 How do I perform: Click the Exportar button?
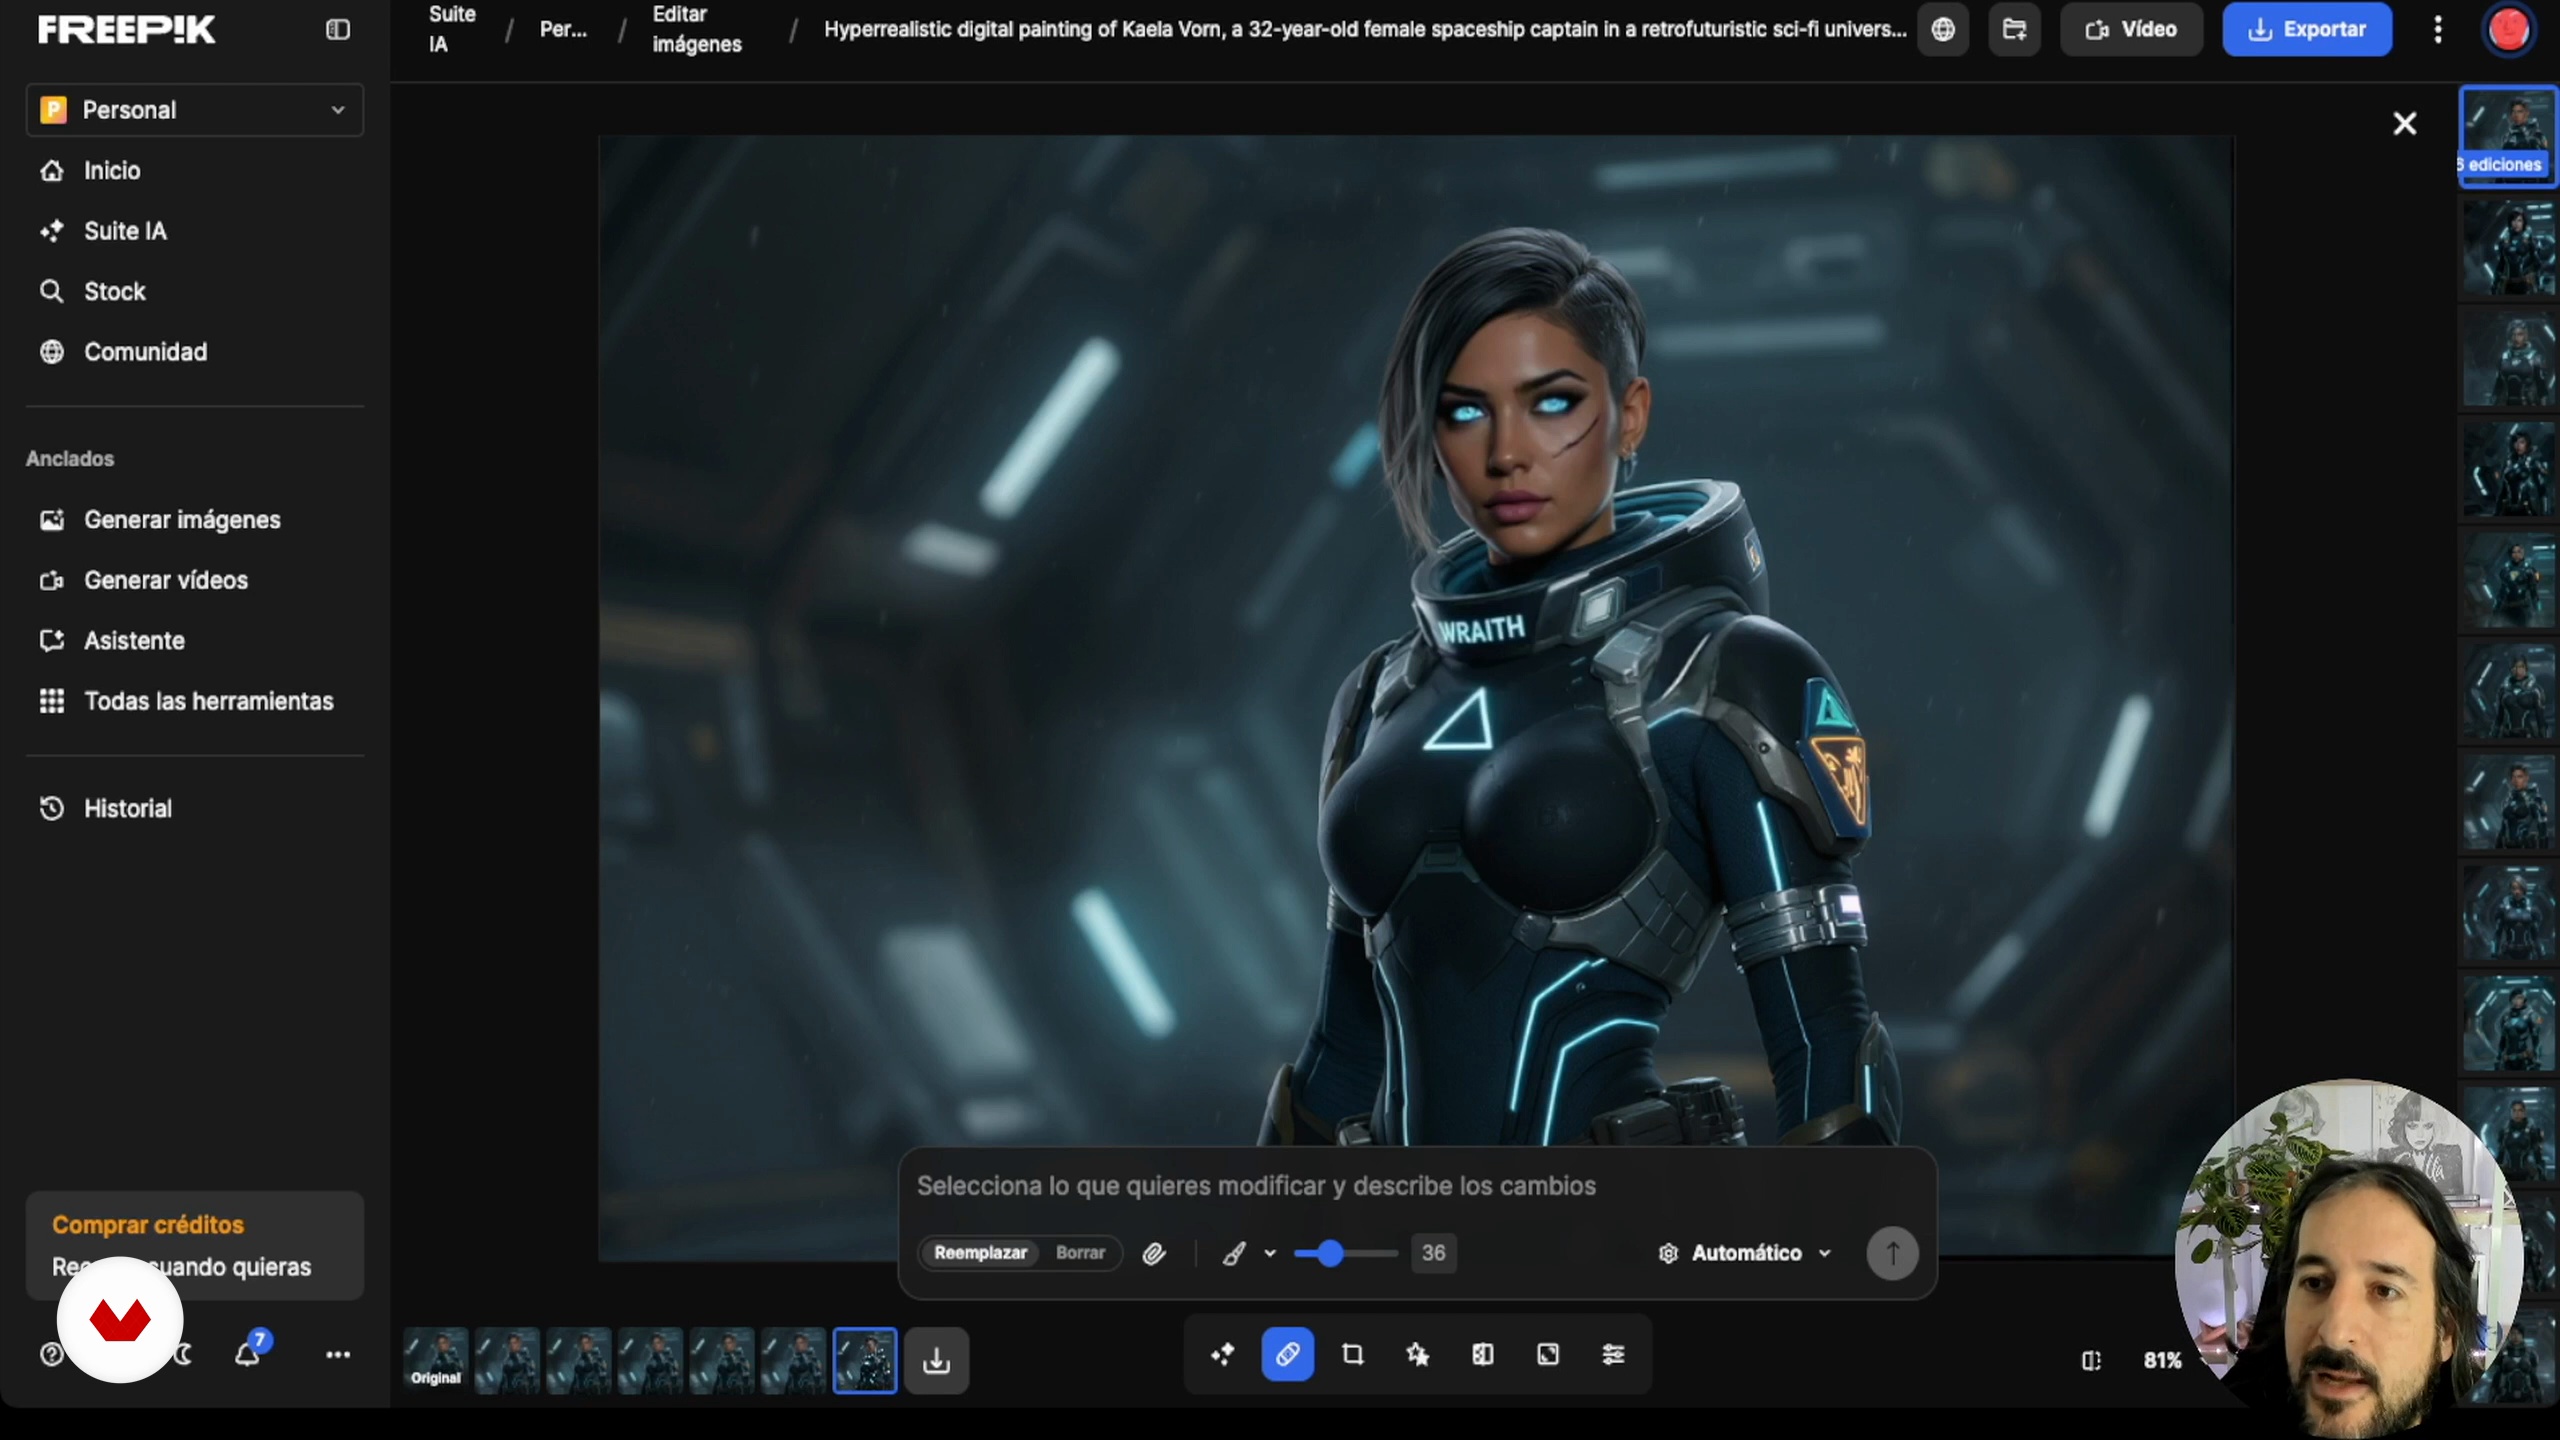coord(2307,30)
